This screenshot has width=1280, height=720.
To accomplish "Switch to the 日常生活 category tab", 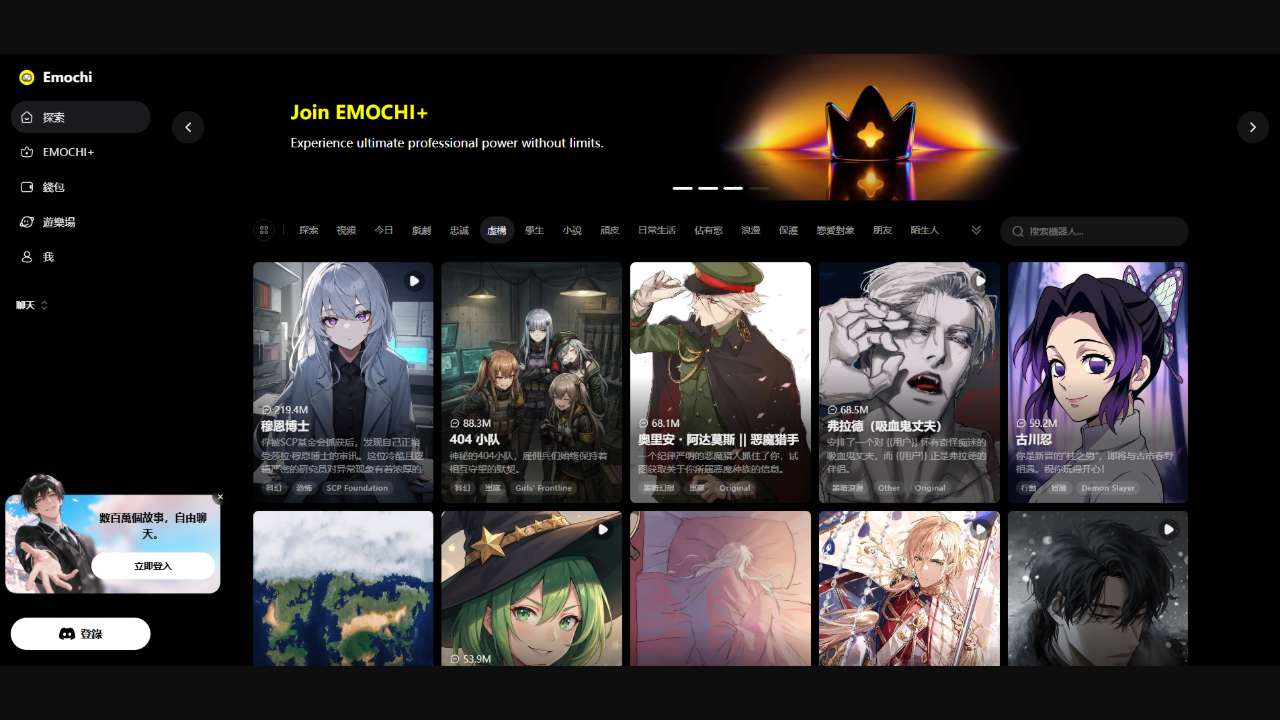I will click(x=657, y=230).
